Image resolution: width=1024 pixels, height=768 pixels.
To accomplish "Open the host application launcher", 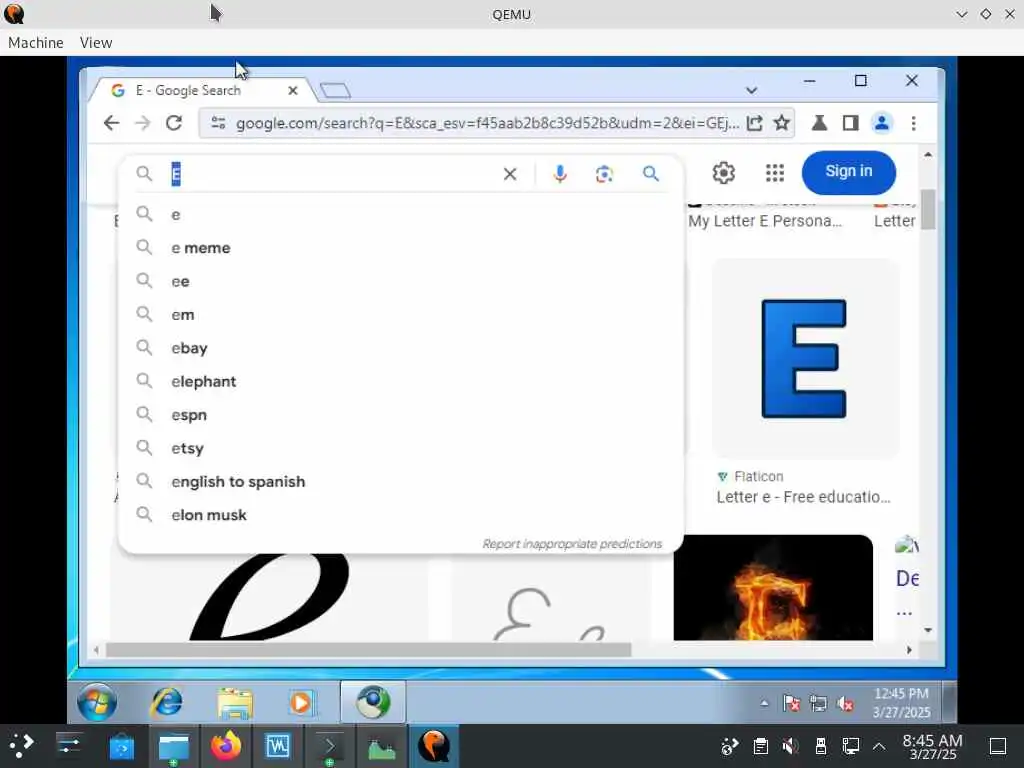I will tap(20, 746).
